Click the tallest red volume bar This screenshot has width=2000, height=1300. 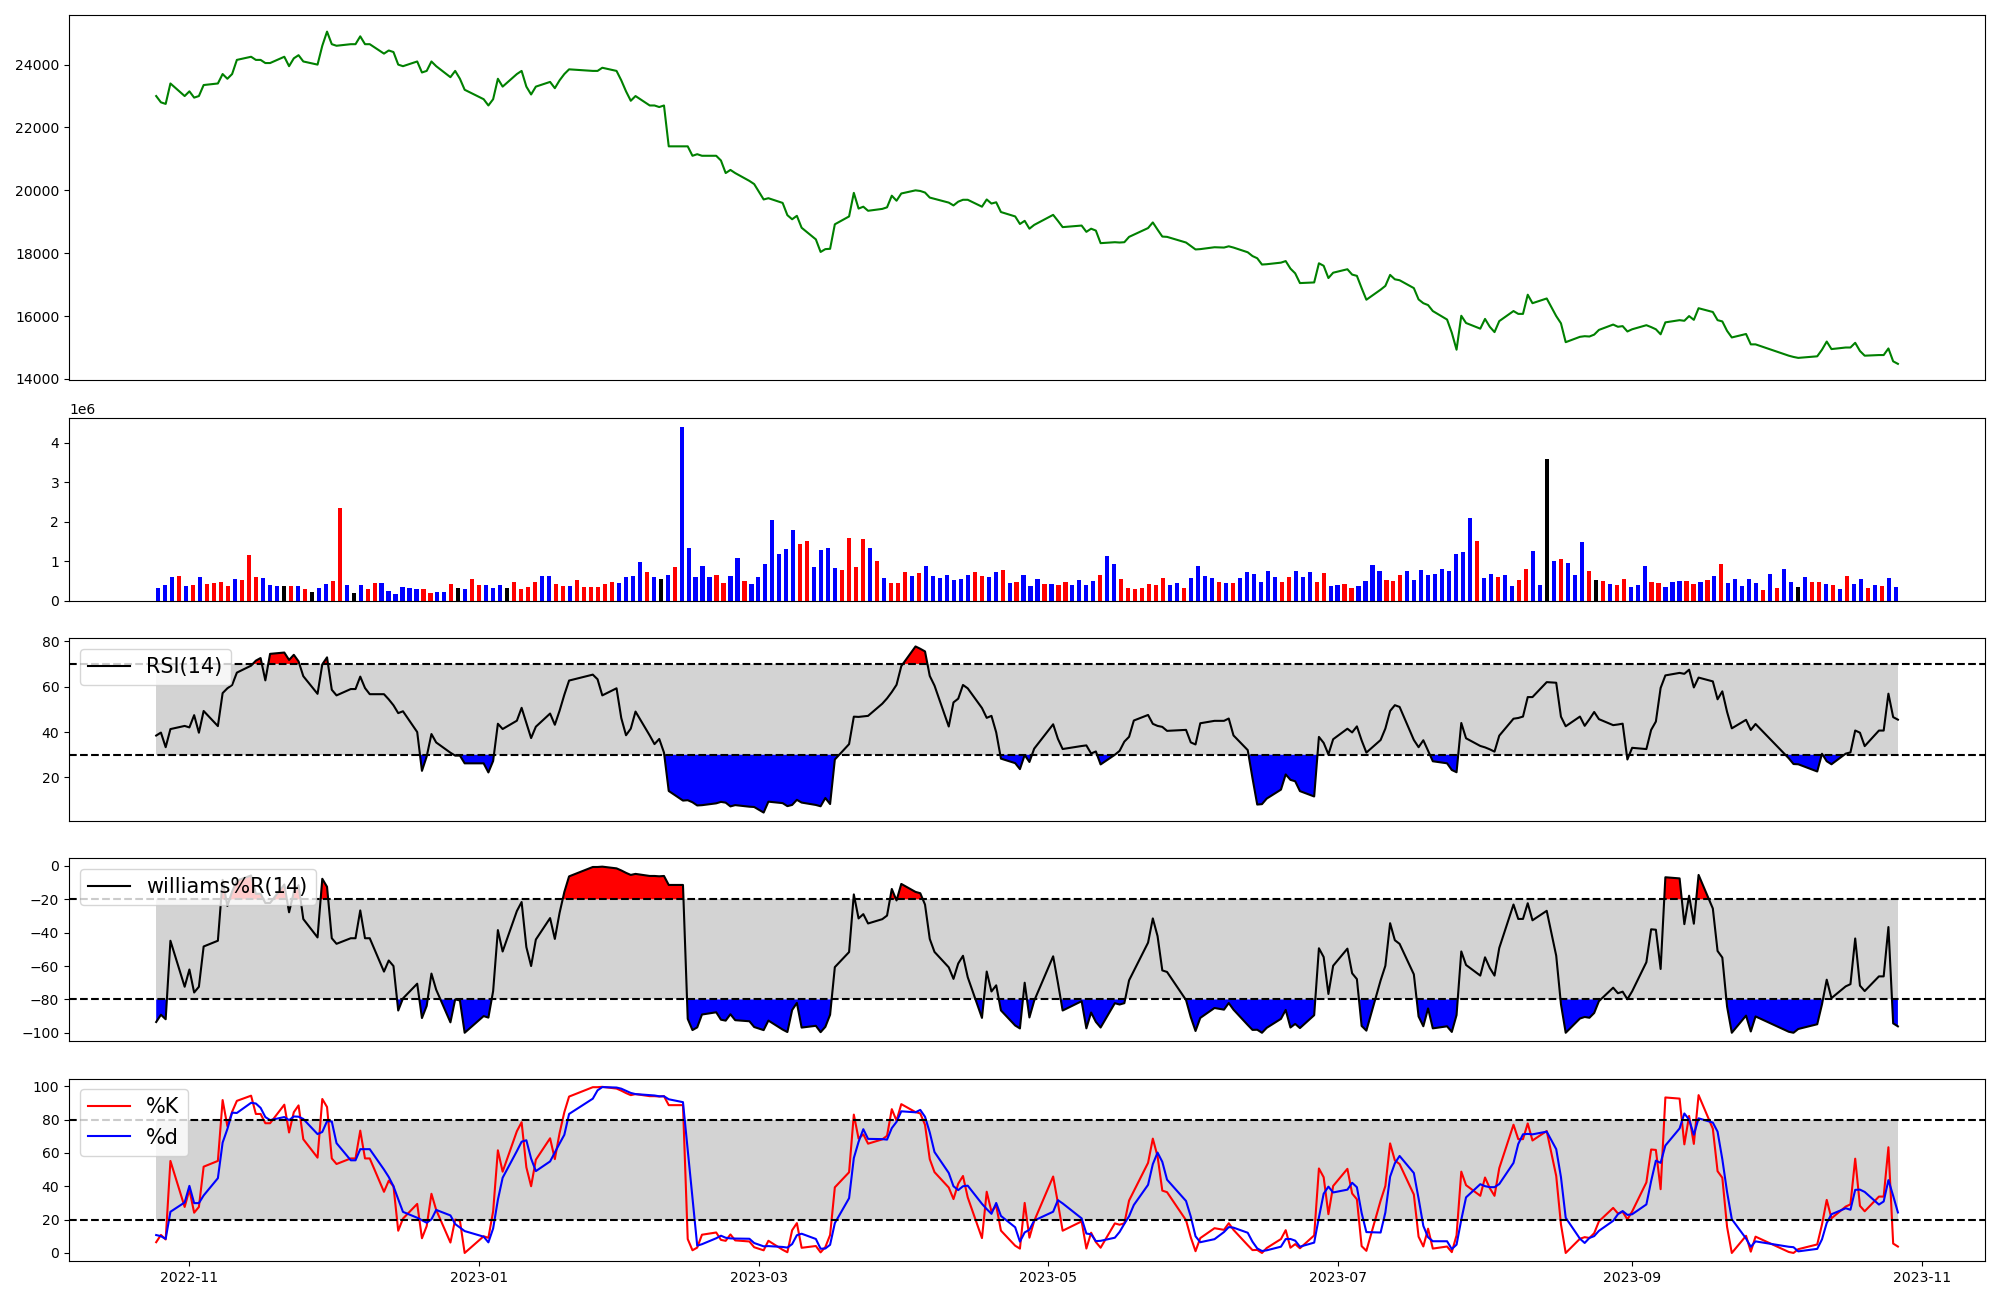point(340,555)
